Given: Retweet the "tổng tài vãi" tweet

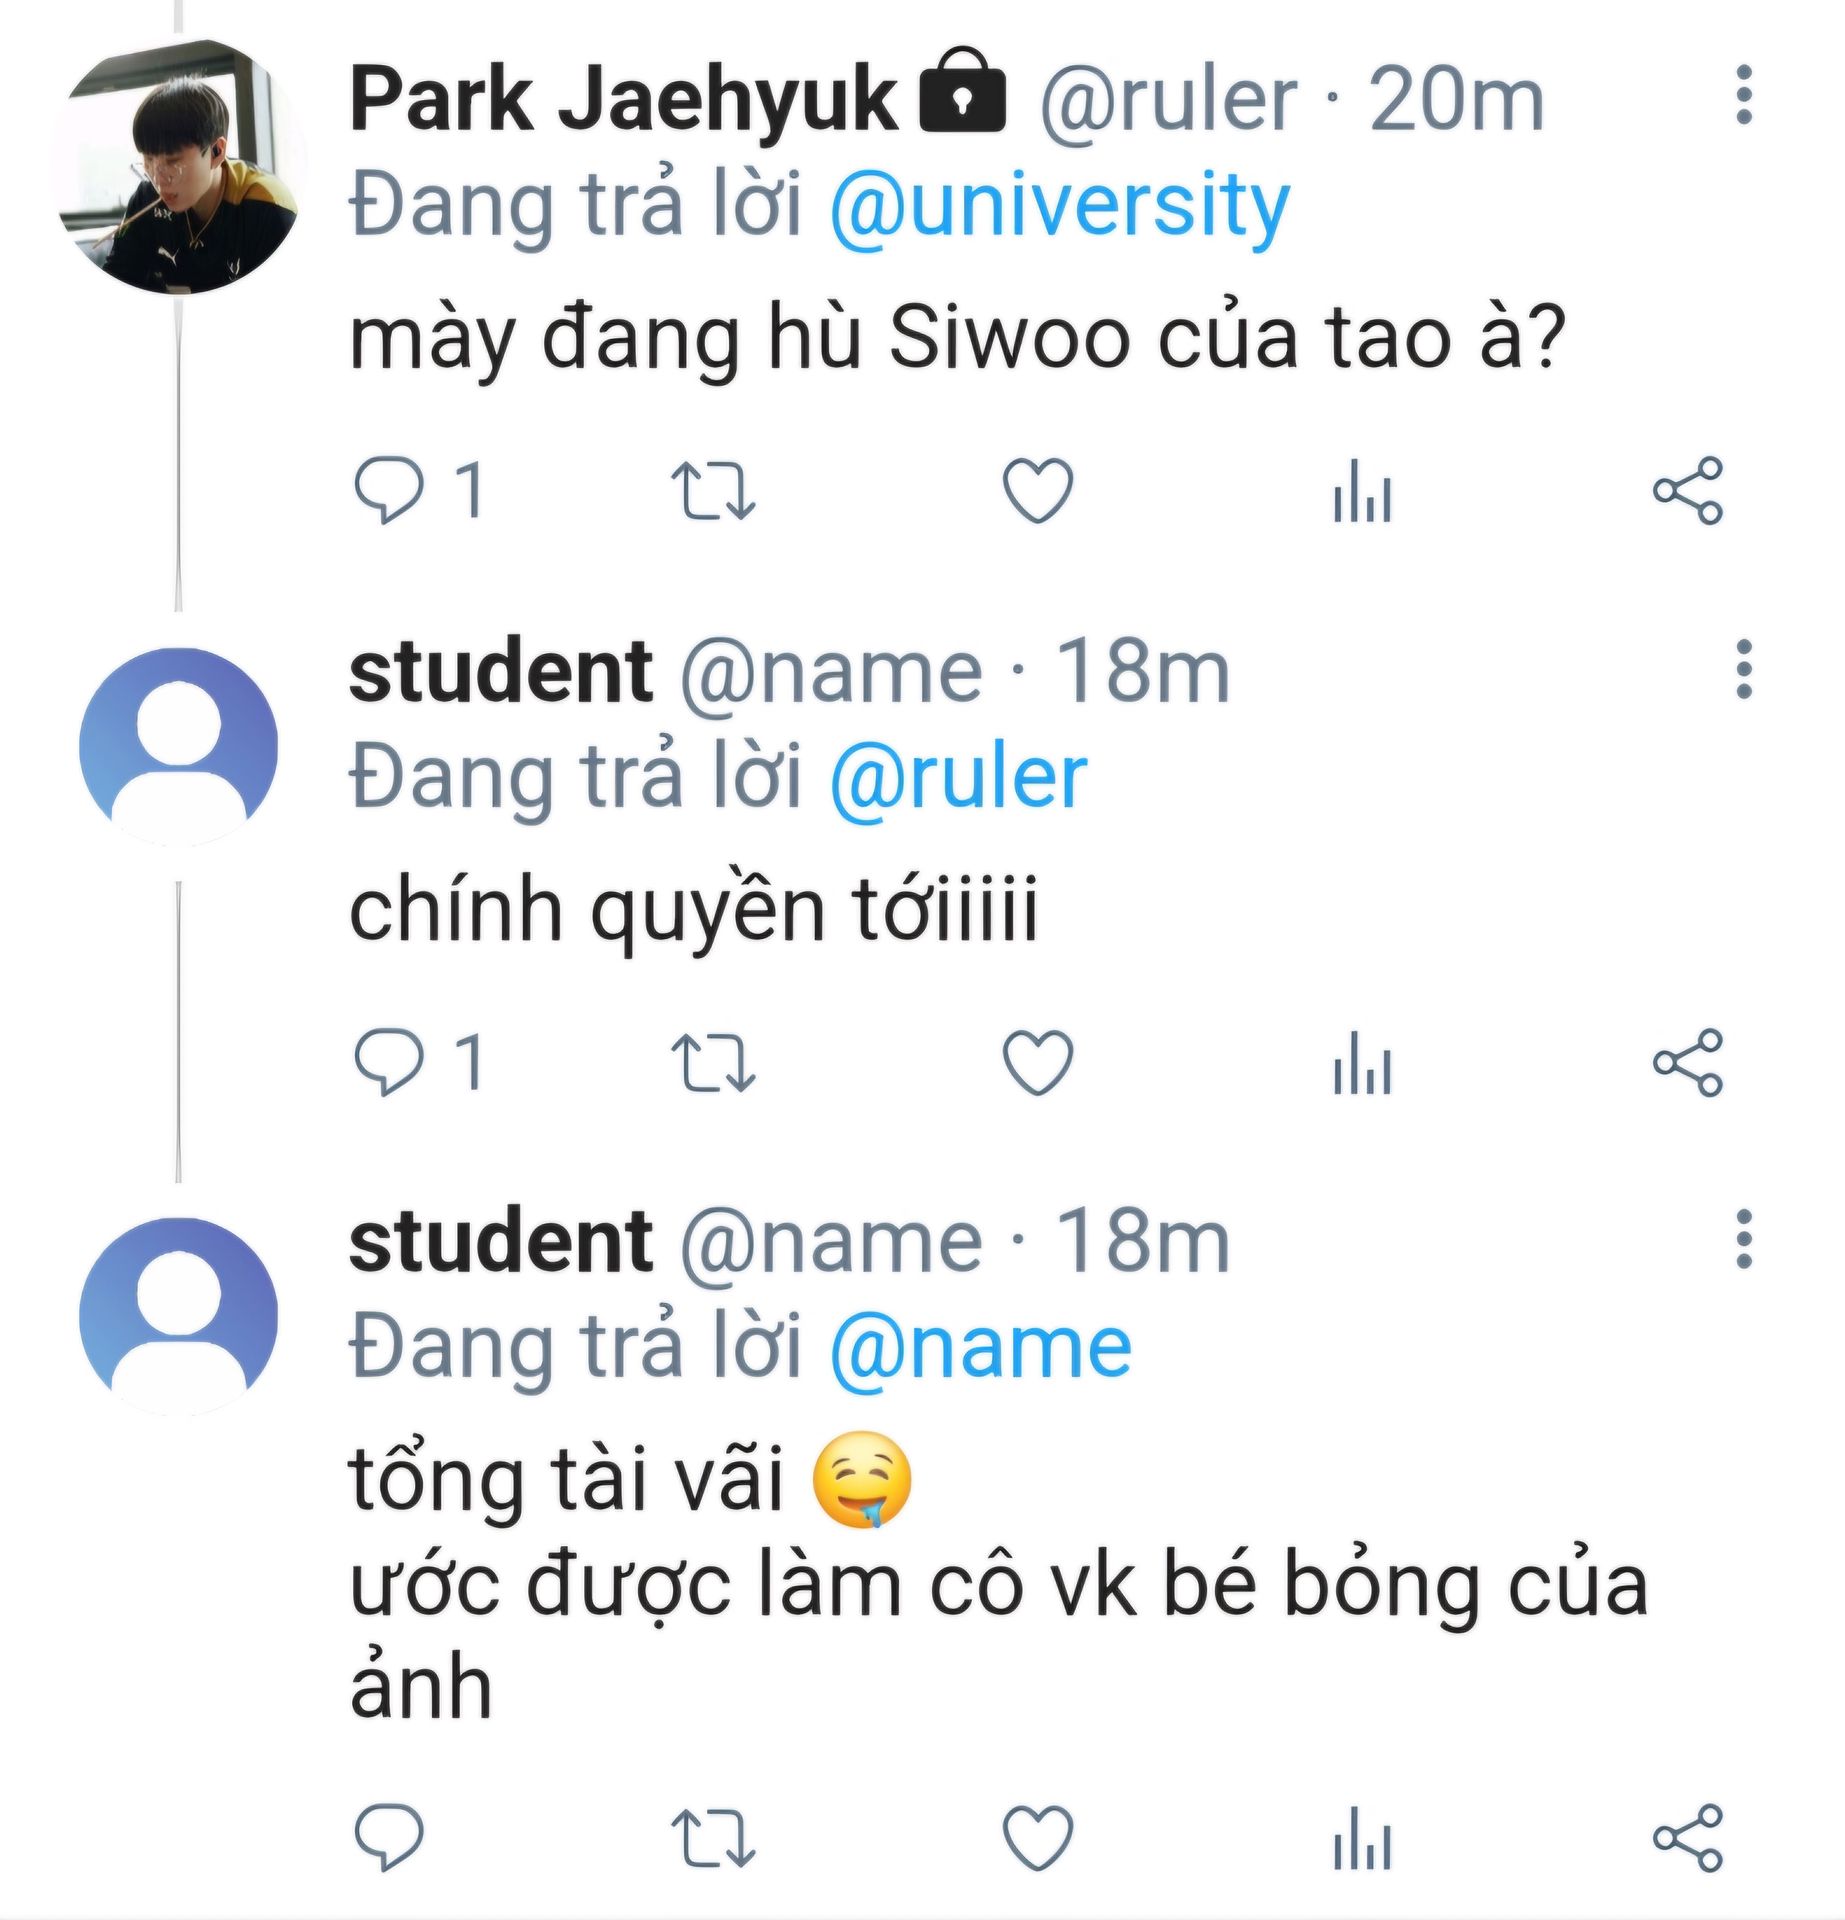Looking at the screenshot, I should tap(712, 1837).
